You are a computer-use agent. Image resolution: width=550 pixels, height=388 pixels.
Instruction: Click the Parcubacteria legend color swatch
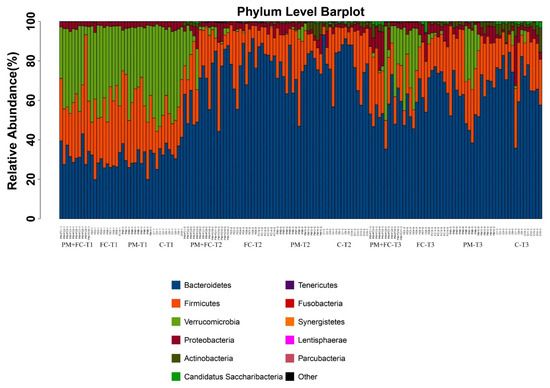(x=290, y=358)
